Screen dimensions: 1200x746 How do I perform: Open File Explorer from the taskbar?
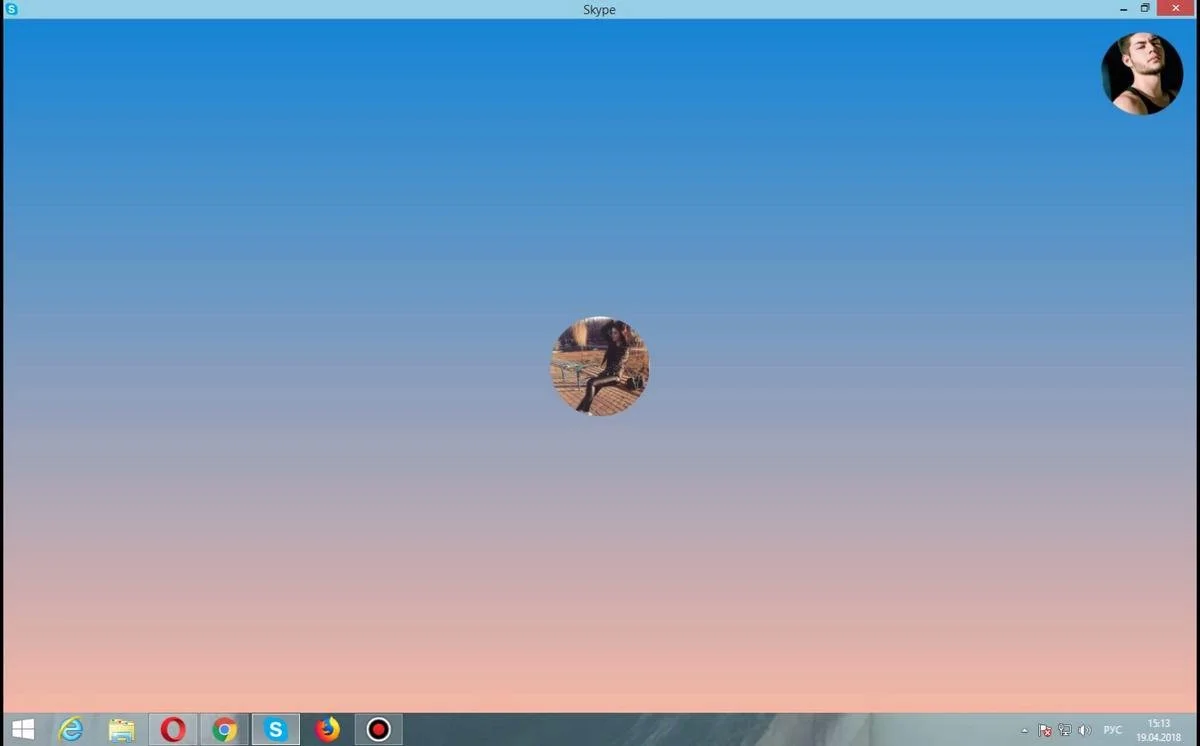coord(122,730)
